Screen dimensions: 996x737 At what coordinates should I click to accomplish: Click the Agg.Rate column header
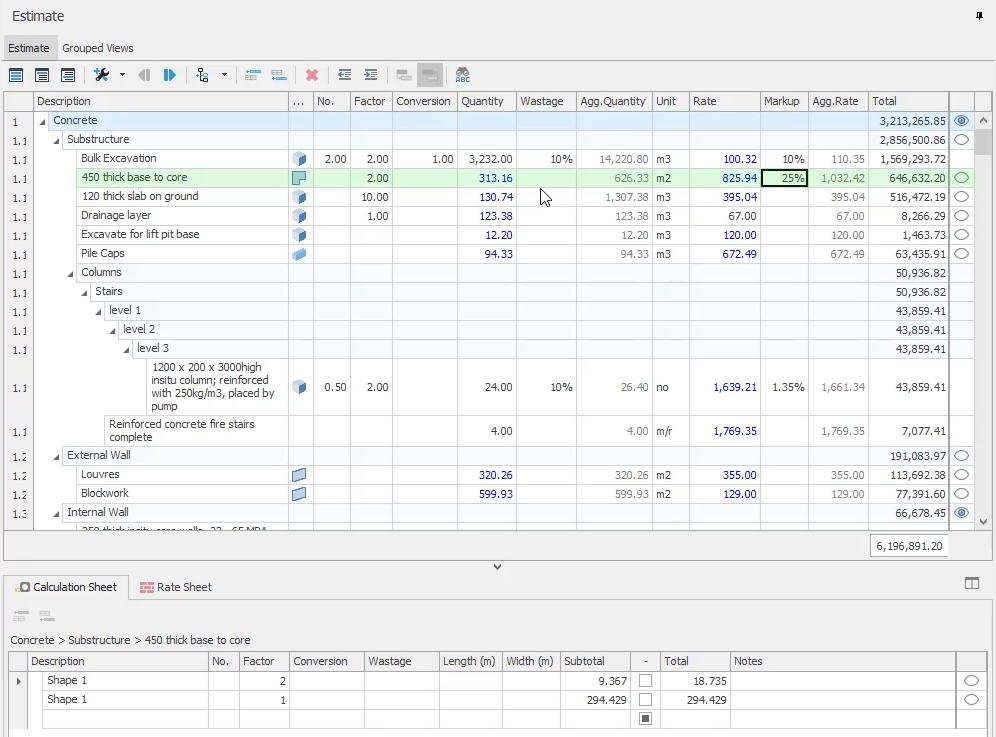(x=838, y=101)
